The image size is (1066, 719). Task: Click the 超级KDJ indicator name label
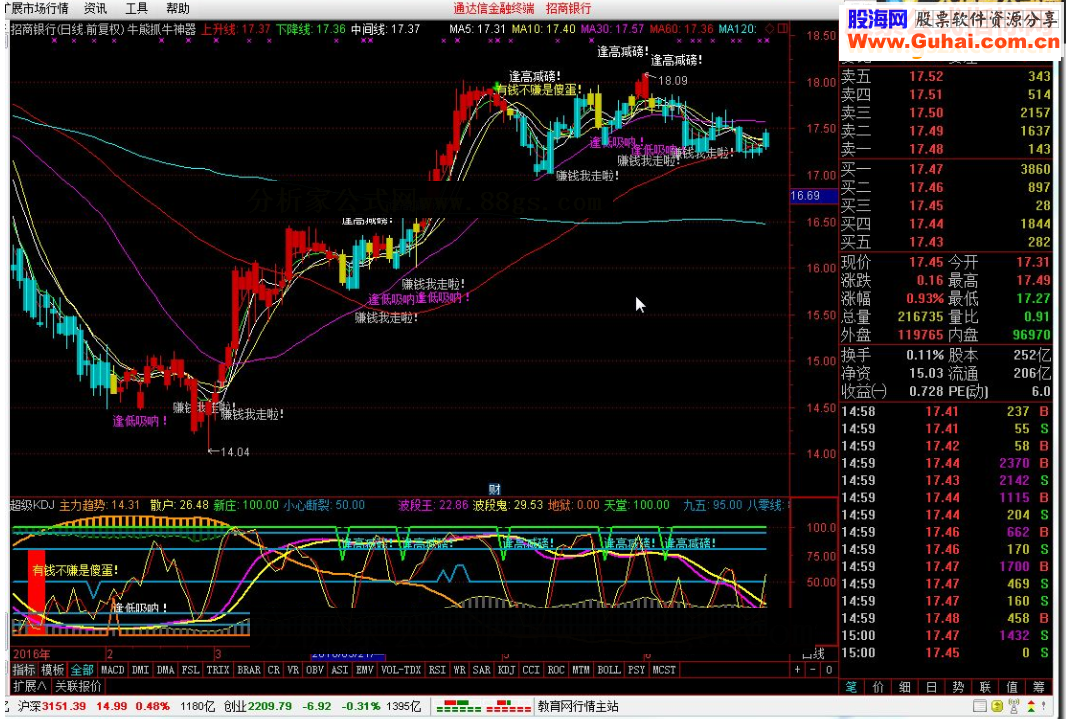click(33, 505)
